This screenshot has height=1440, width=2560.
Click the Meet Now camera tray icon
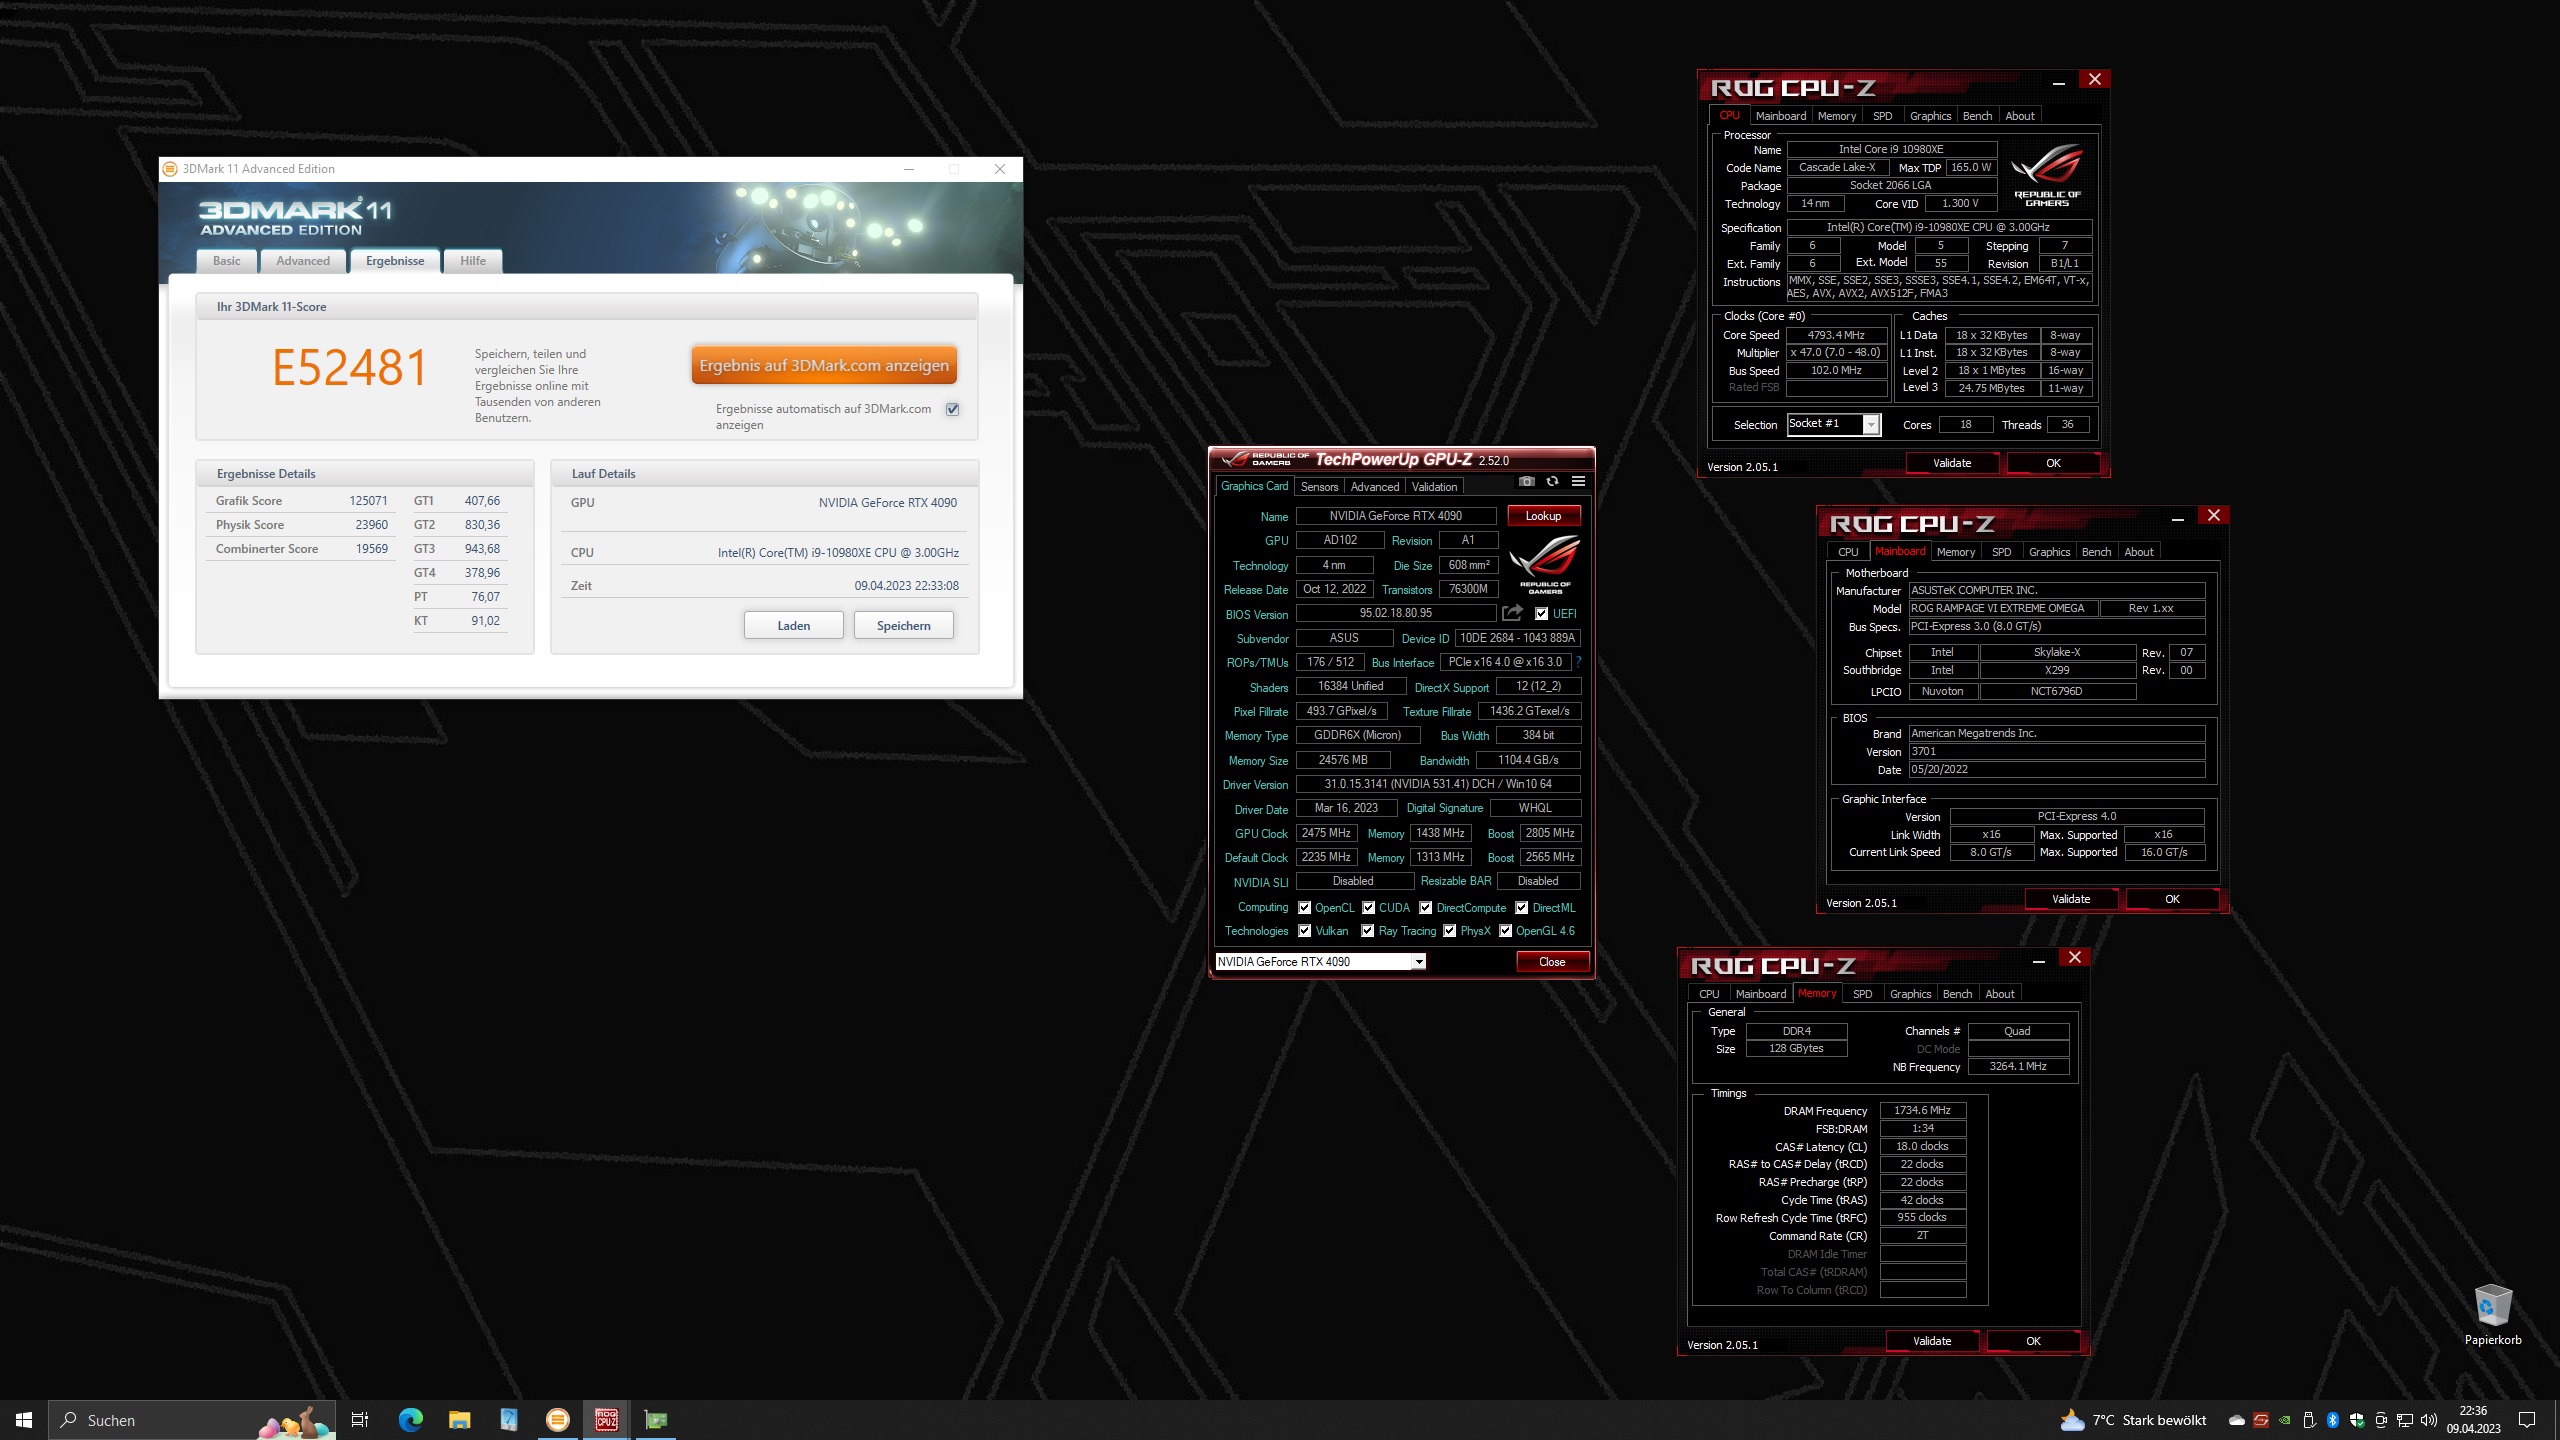click(x=2381, y=1420)
